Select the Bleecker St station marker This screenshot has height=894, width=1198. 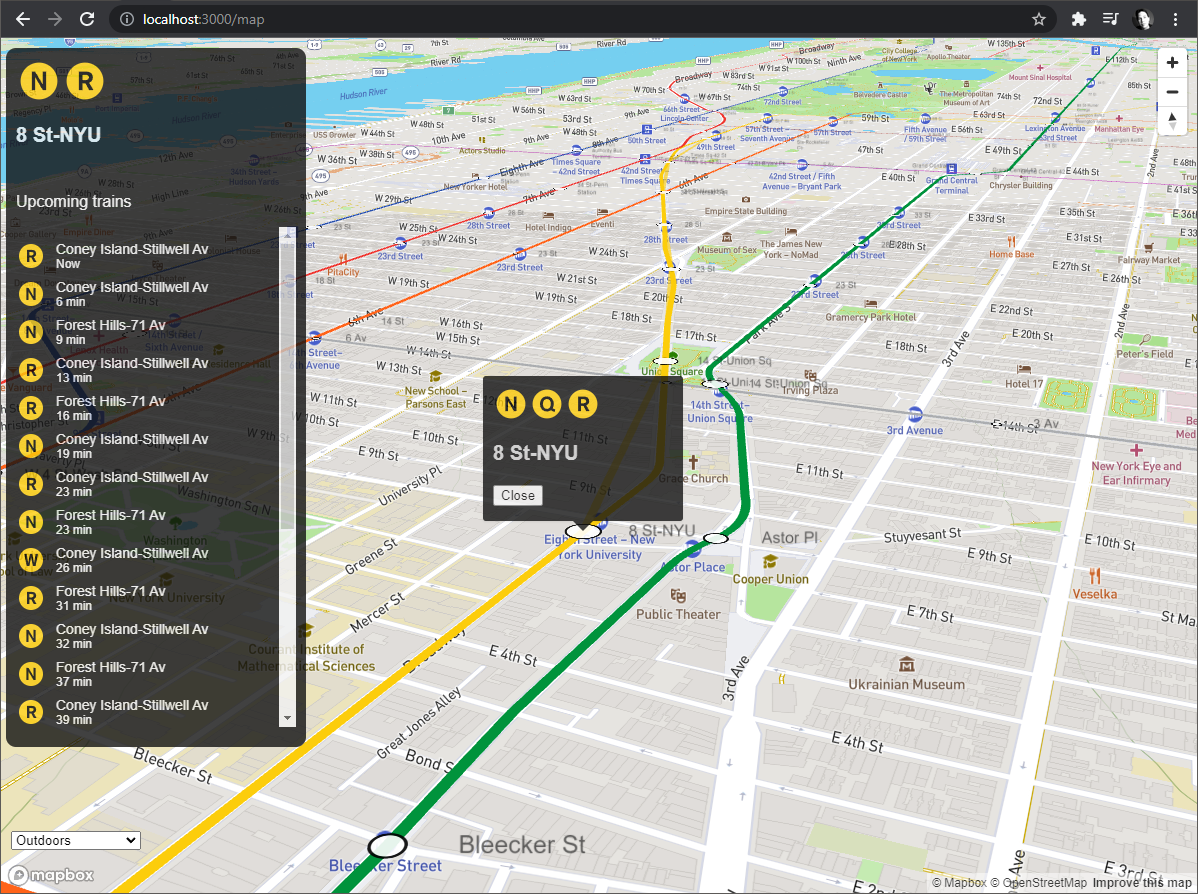pyautogui.click(x=387, y=846)
